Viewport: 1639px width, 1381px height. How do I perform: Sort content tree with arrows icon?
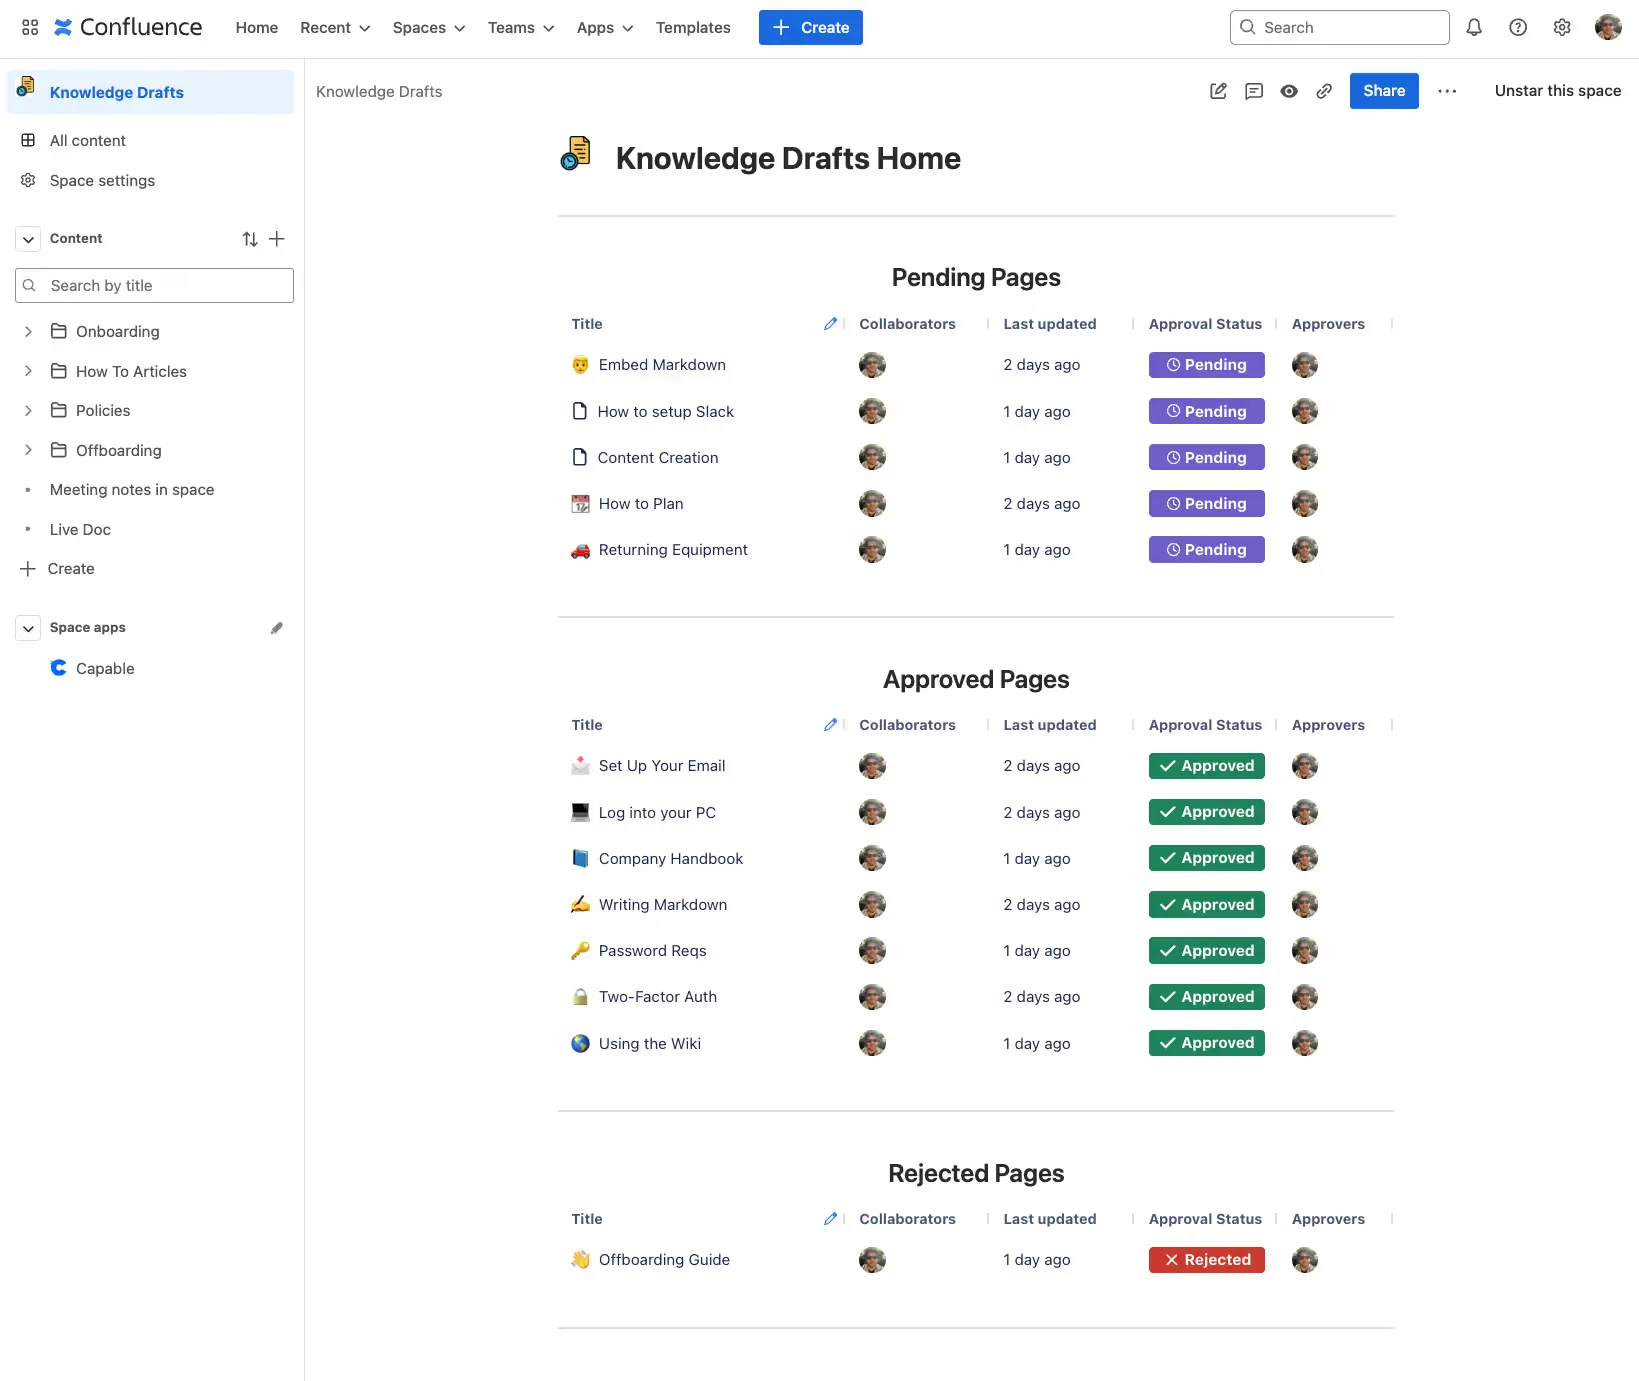(250, 239)
